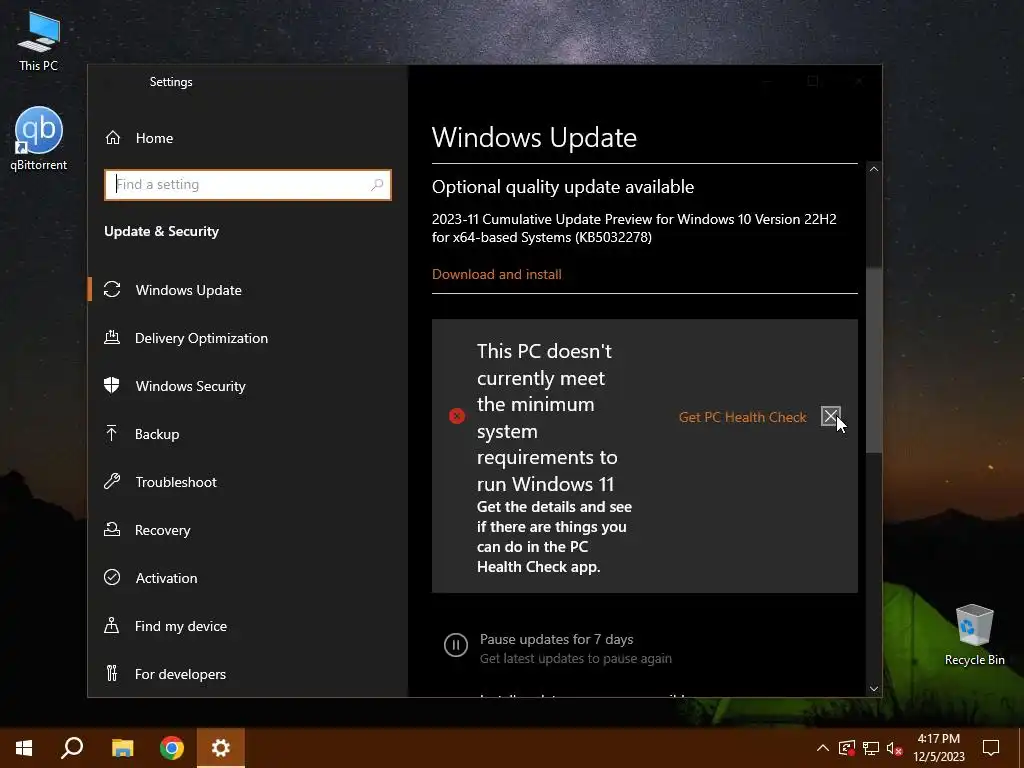1024x768 pixels.
Task: Click the This PC desktop icon
Action: click(39, 42)
